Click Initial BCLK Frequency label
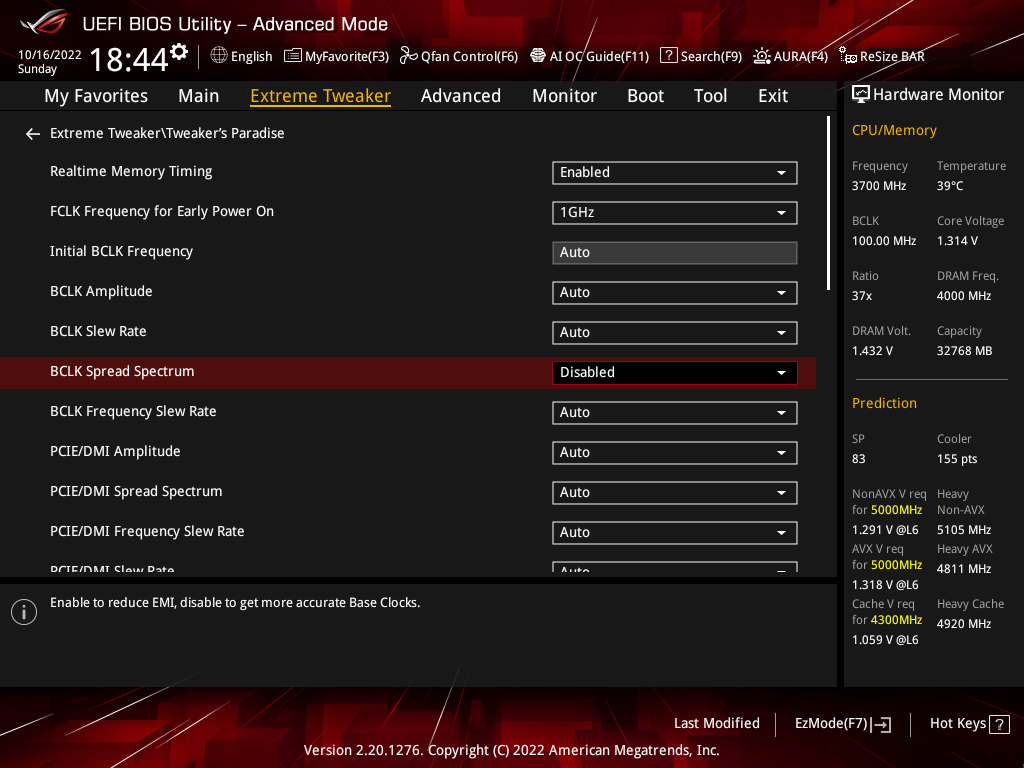This screenshot has height=768, width=1024. coord(121,252)
